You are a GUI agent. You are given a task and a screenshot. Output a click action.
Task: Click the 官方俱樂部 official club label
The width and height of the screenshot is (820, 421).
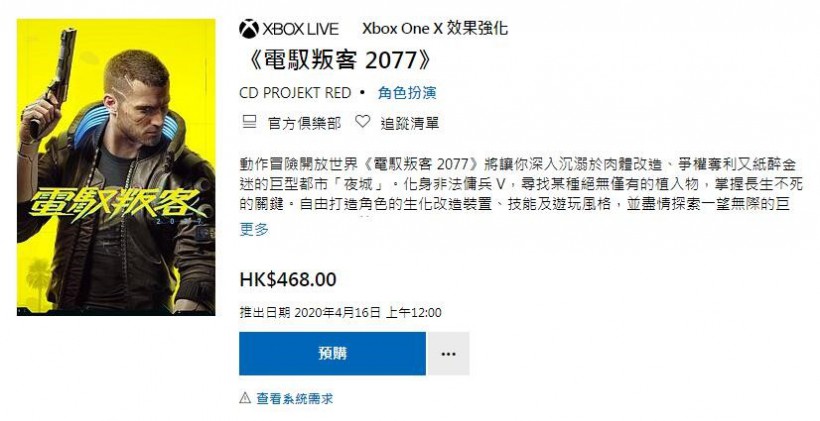click(304, 123)
